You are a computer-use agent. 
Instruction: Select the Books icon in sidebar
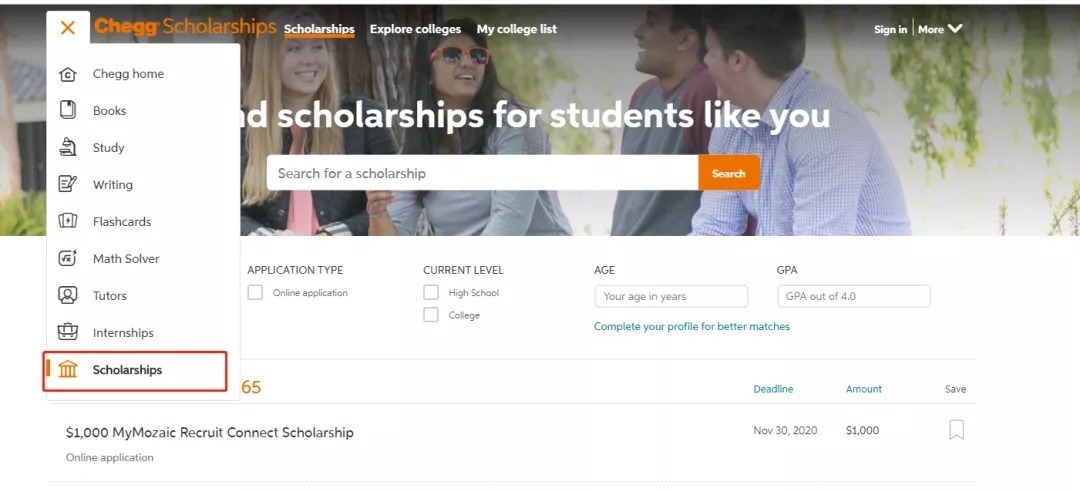(x=68, y=111)
